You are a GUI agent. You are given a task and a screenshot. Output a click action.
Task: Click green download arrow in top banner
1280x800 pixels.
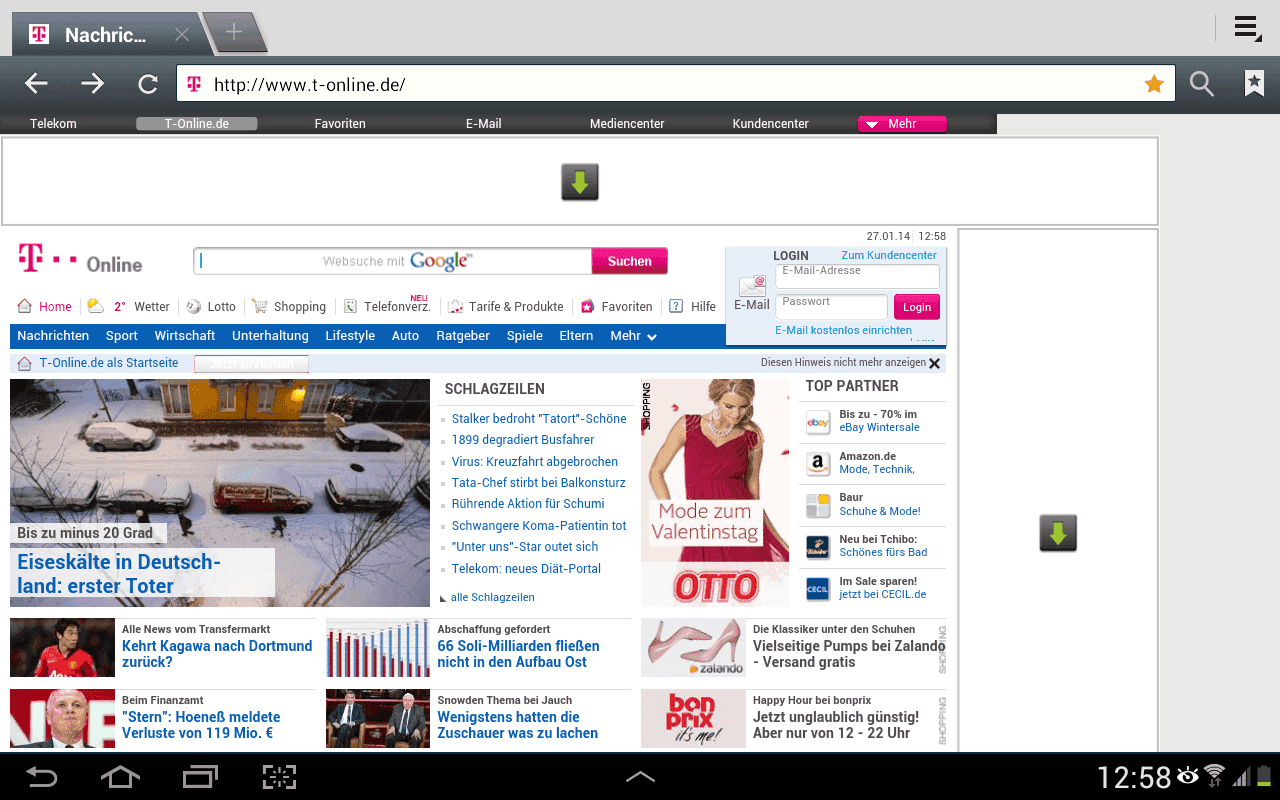[x=580, y=182]
